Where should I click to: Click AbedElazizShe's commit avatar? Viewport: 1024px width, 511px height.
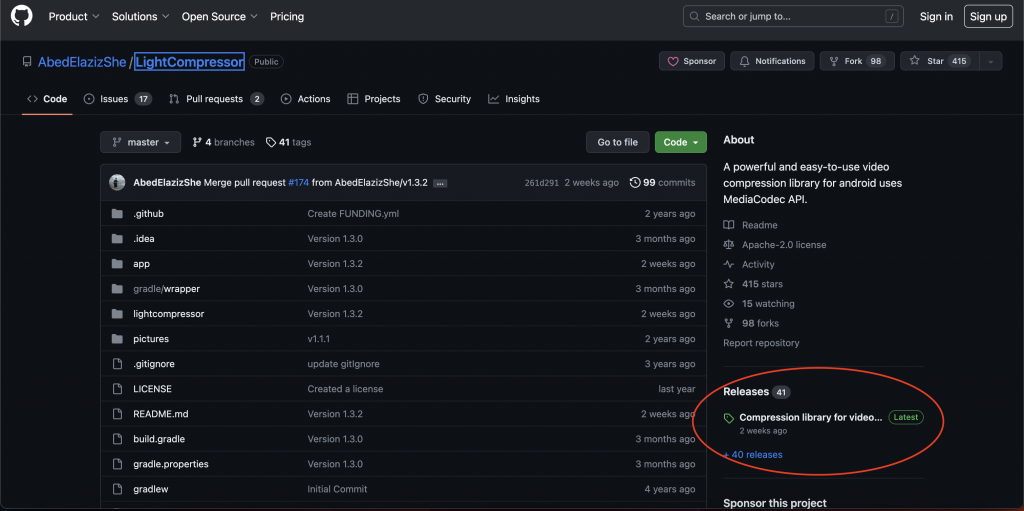click(117, 183)
